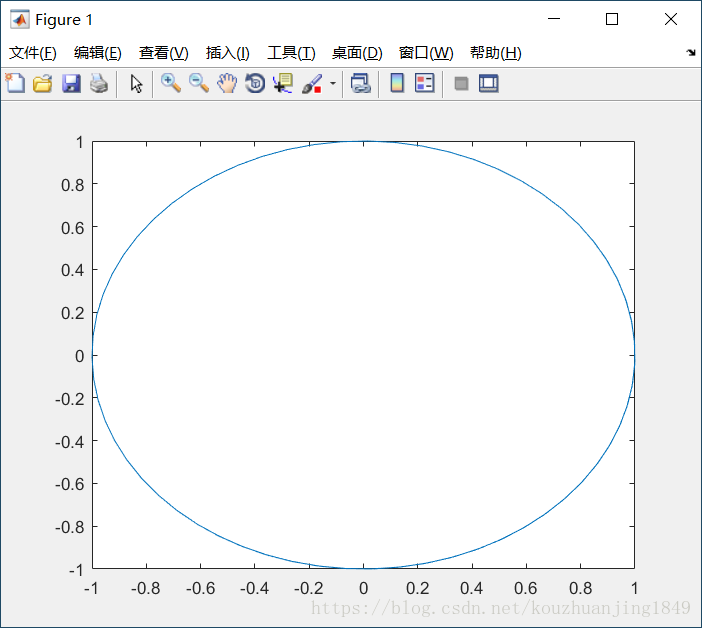
Task: Click the x-axis label -0.8
Action: coord(146,588)
